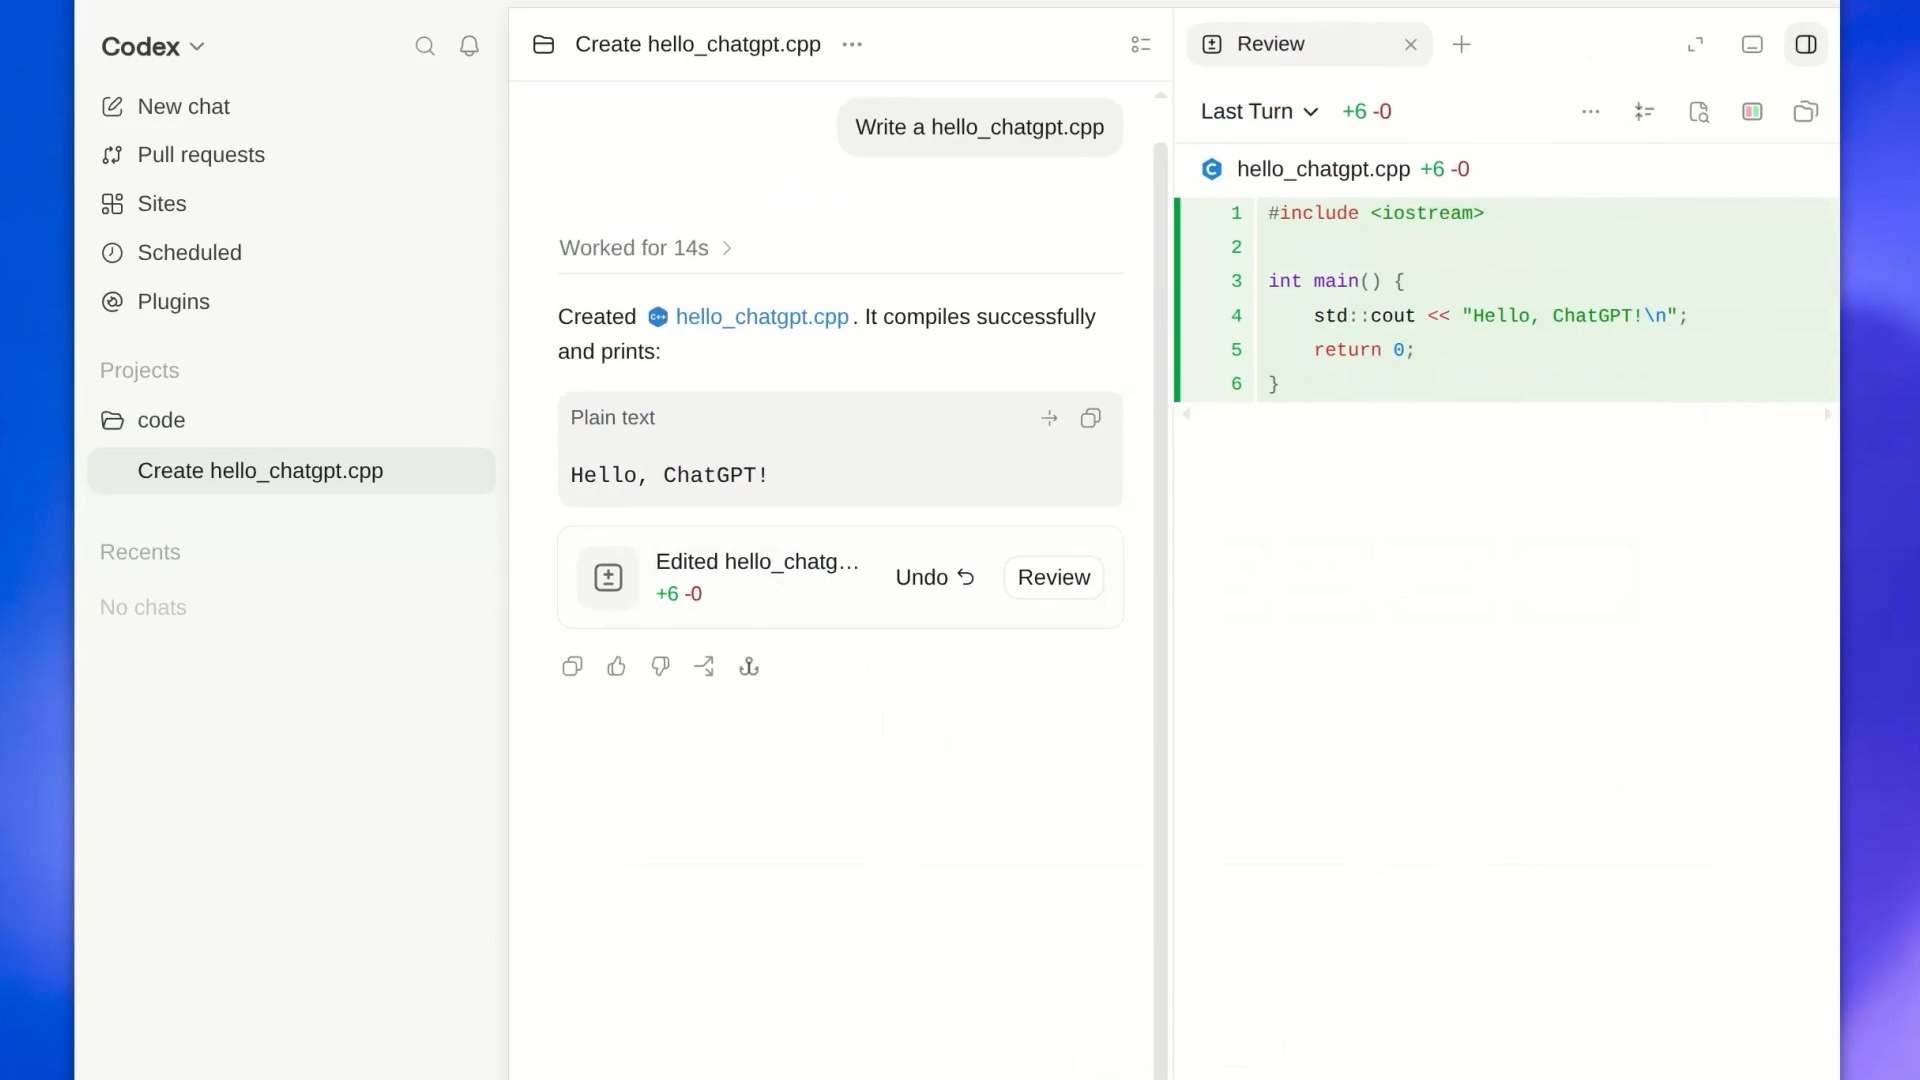Open the search icon in sidebar
This screenshot has width=1920, height=1080.
[425, 46]
